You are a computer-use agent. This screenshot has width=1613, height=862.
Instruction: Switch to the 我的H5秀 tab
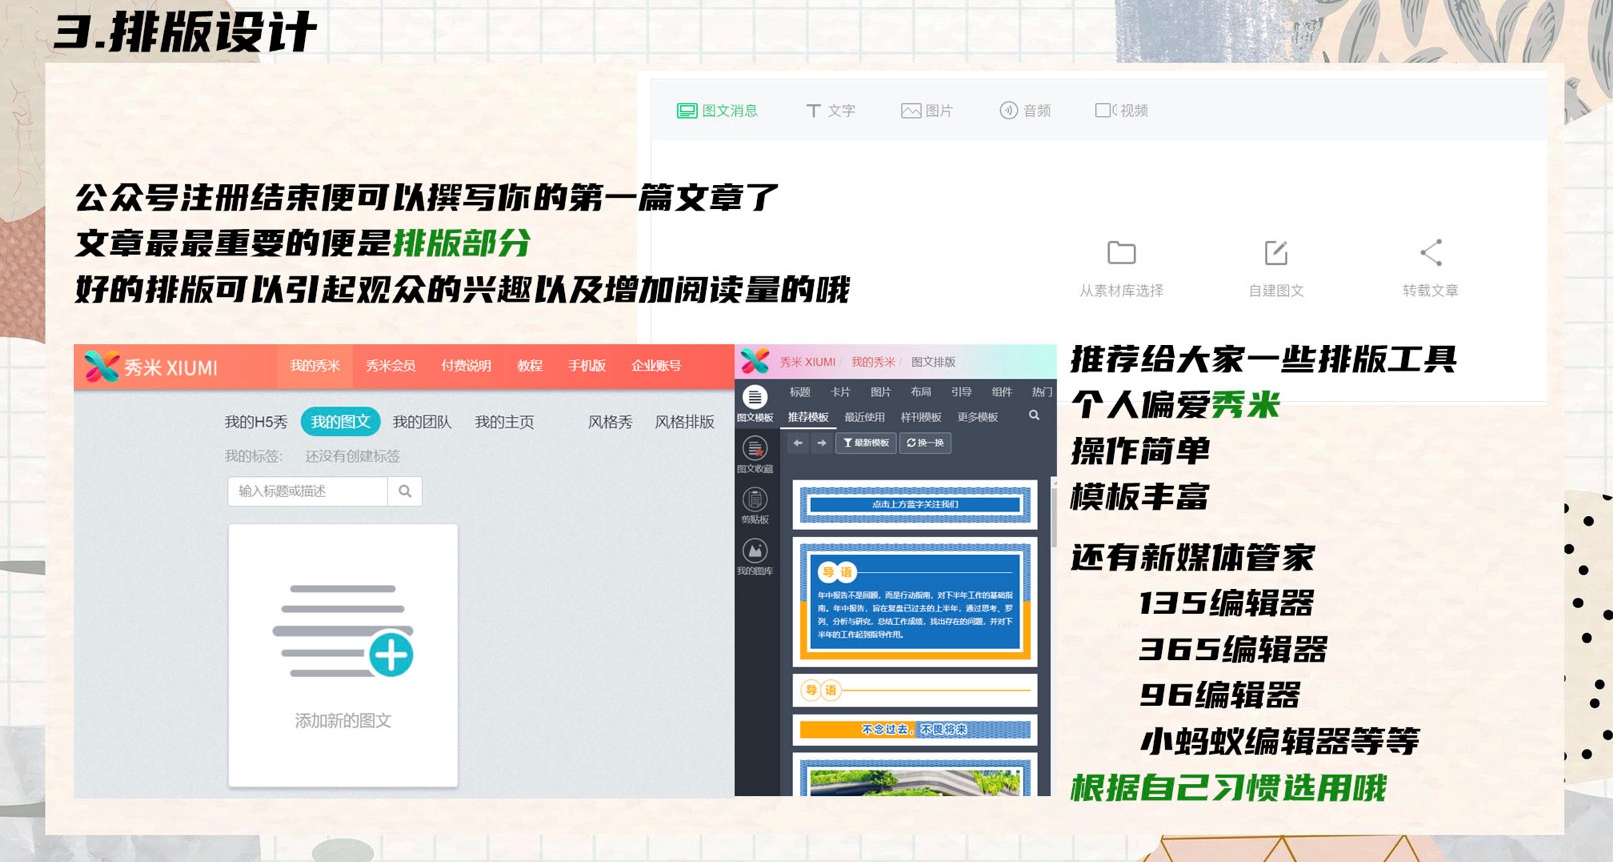coord(256,422)
